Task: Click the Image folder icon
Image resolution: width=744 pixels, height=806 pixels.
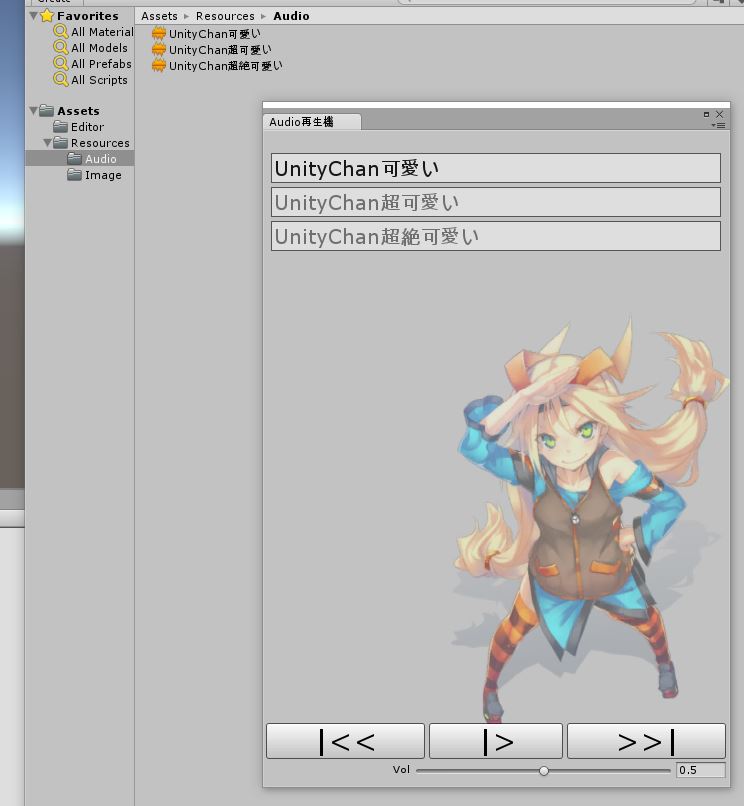Action: pyautogui.click(x=74, y=175)
